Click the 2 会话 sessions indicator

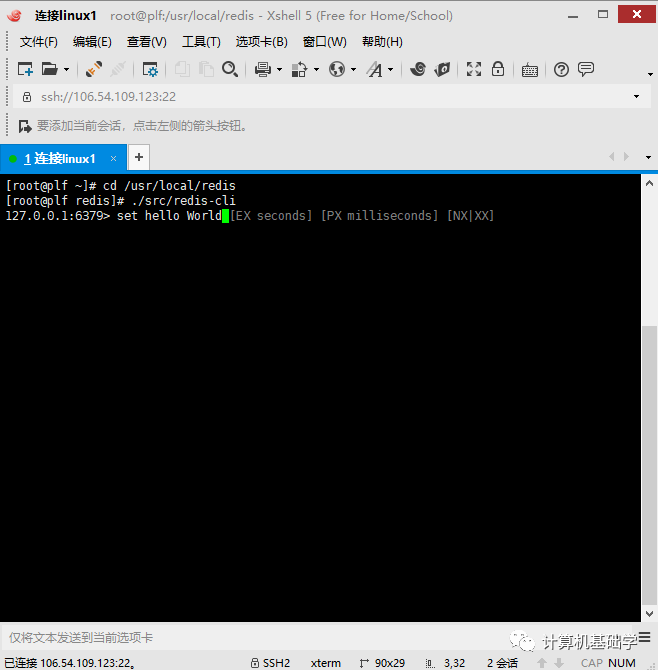(502, 663)
